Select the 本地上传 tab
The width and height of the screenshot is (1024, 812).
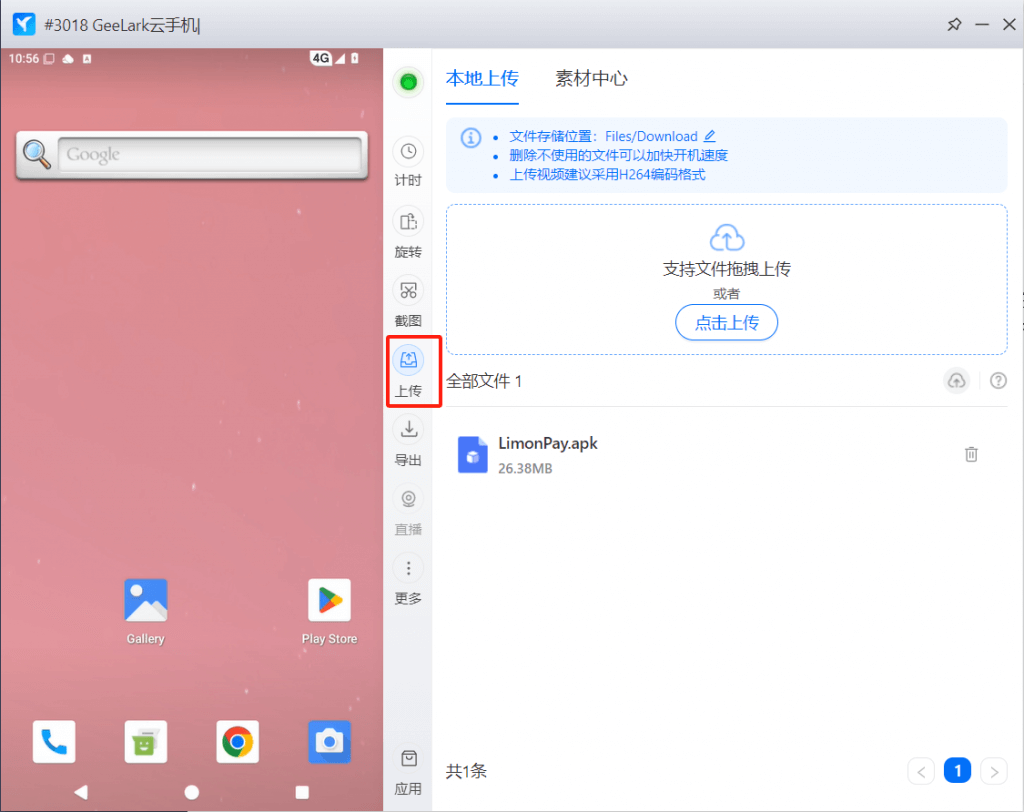(x=482, y=79)
